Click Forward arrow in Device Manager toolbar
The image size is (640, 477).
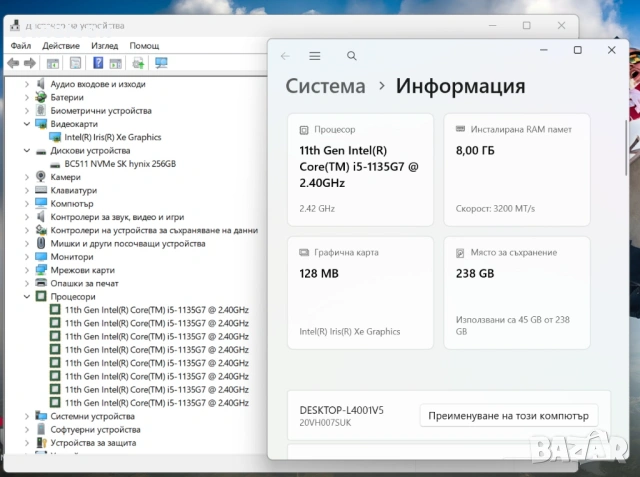30,63
